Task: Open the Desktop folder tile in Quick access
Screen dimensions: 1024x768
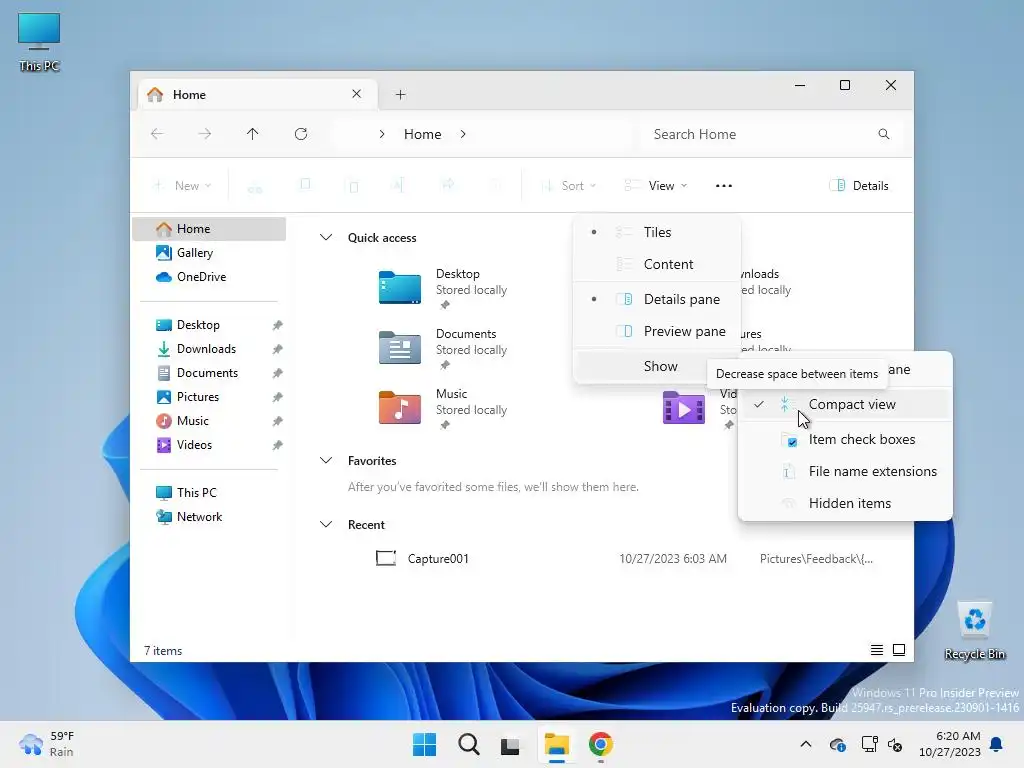Action: coord(444,288)
